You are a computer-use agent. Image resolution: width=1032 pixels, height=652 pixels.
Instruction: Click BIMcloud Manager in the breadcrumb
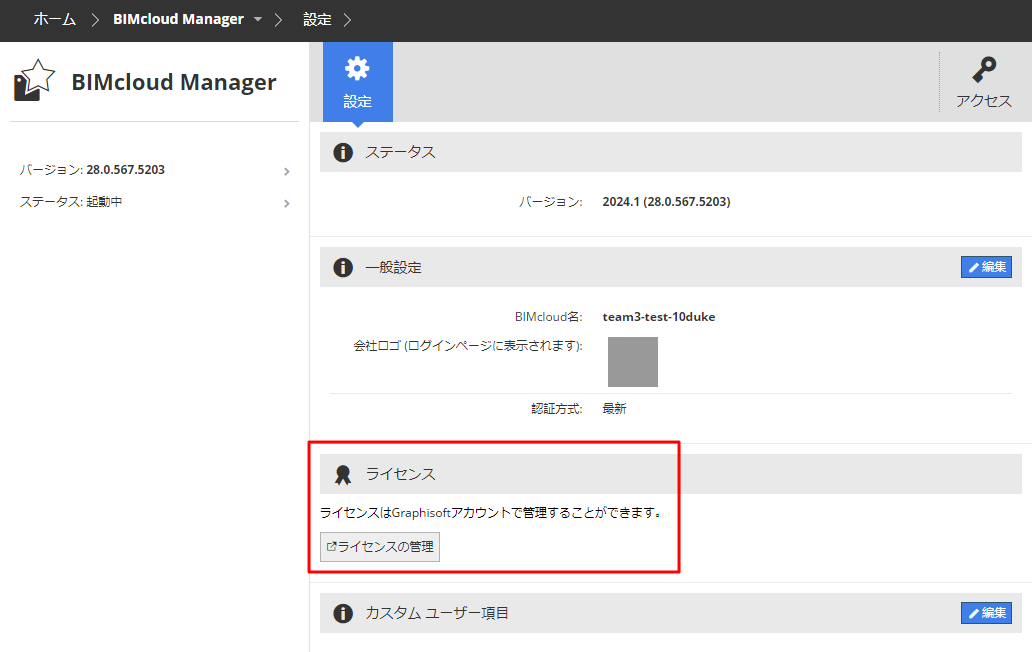click(178, 20)
